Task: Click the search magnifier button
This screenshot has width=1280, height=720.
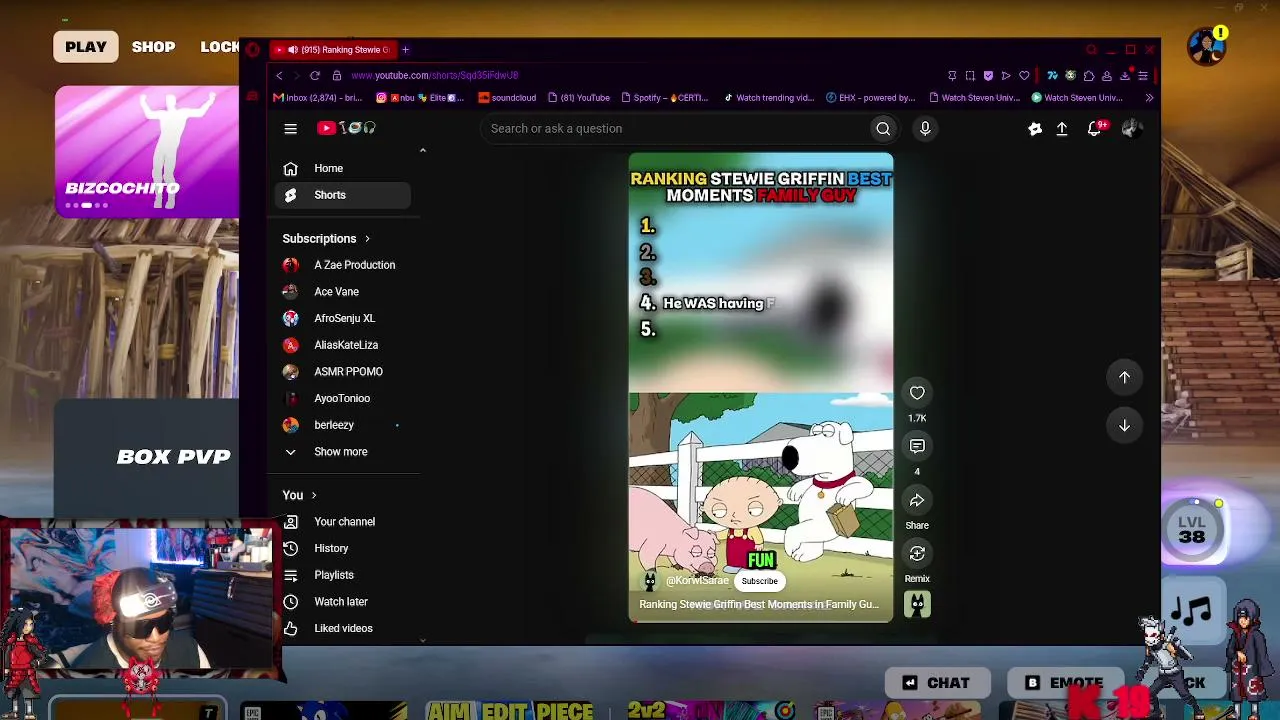Action: [883, 128]
